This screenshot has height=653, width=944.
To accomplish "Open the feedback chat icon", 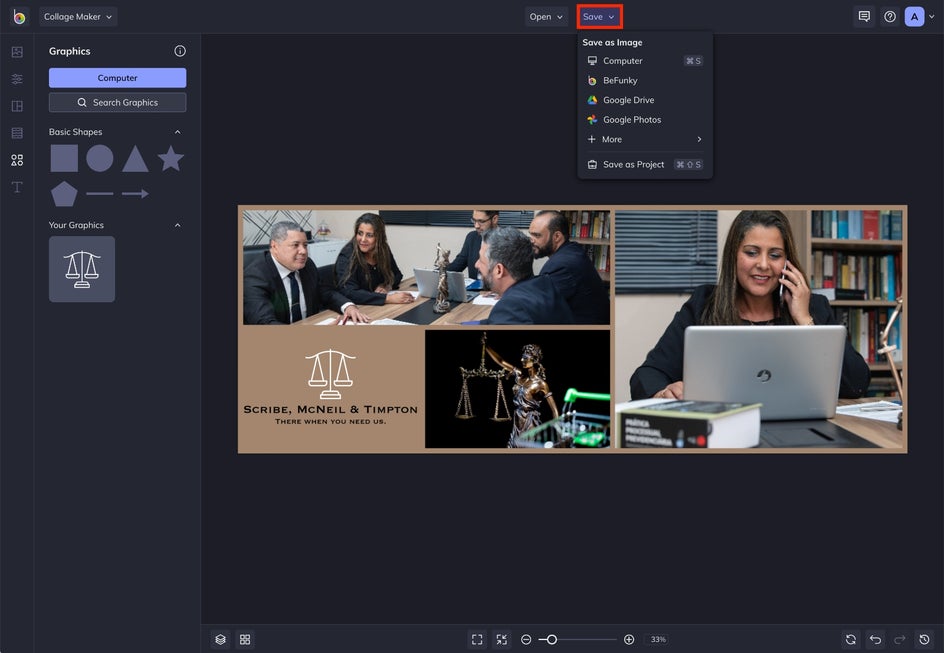I will 864,17.
